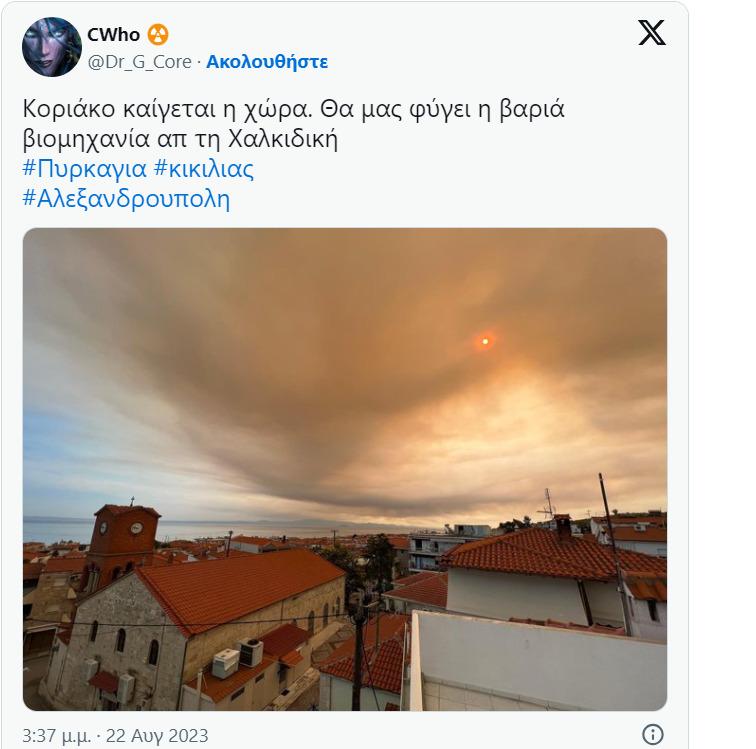756x749 pixels.
Task: Click the TV antenna on rooftop
Action: click(x=548, y=505)
